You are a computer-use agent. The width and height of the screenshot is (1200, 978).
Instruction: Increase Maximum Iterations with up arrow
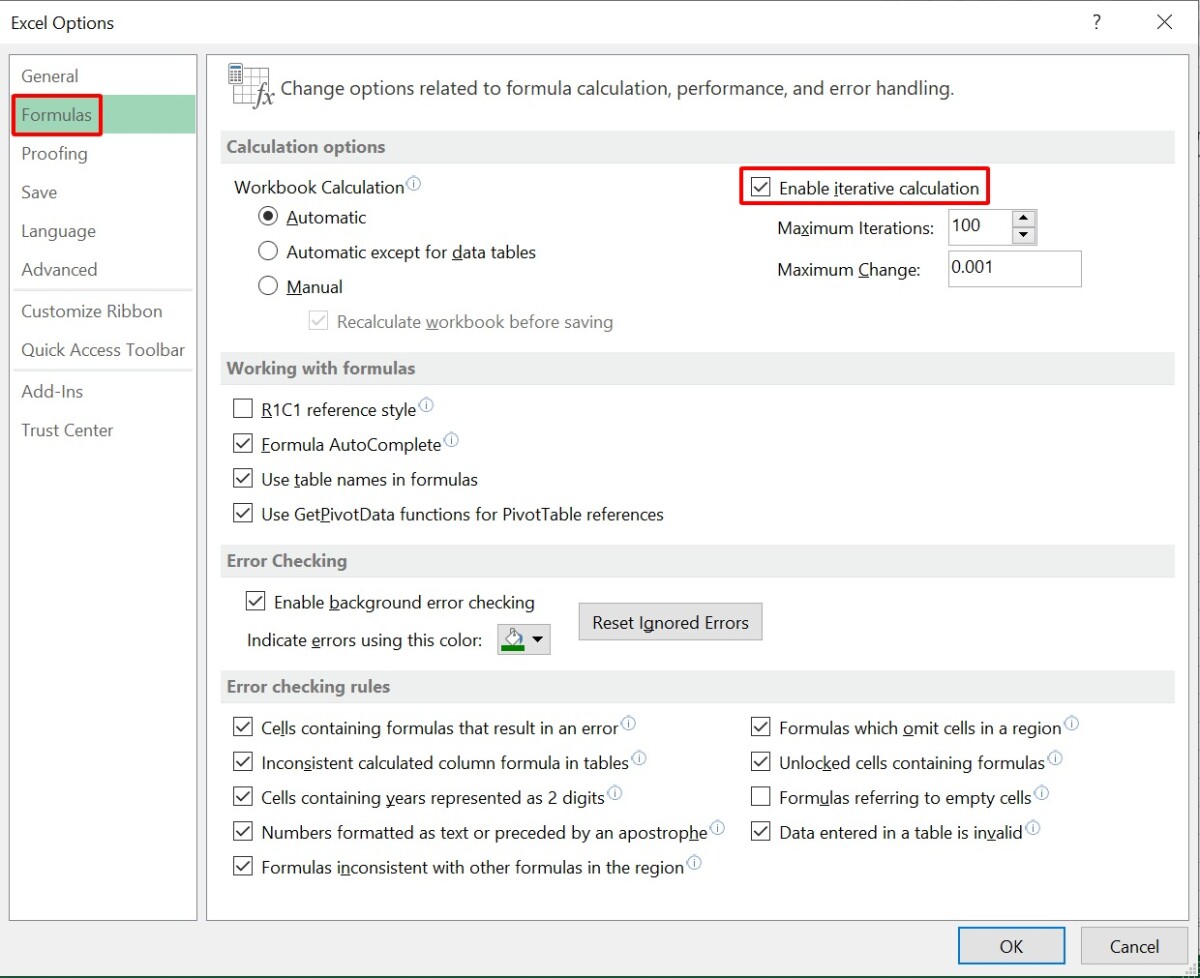[1023, 218]
